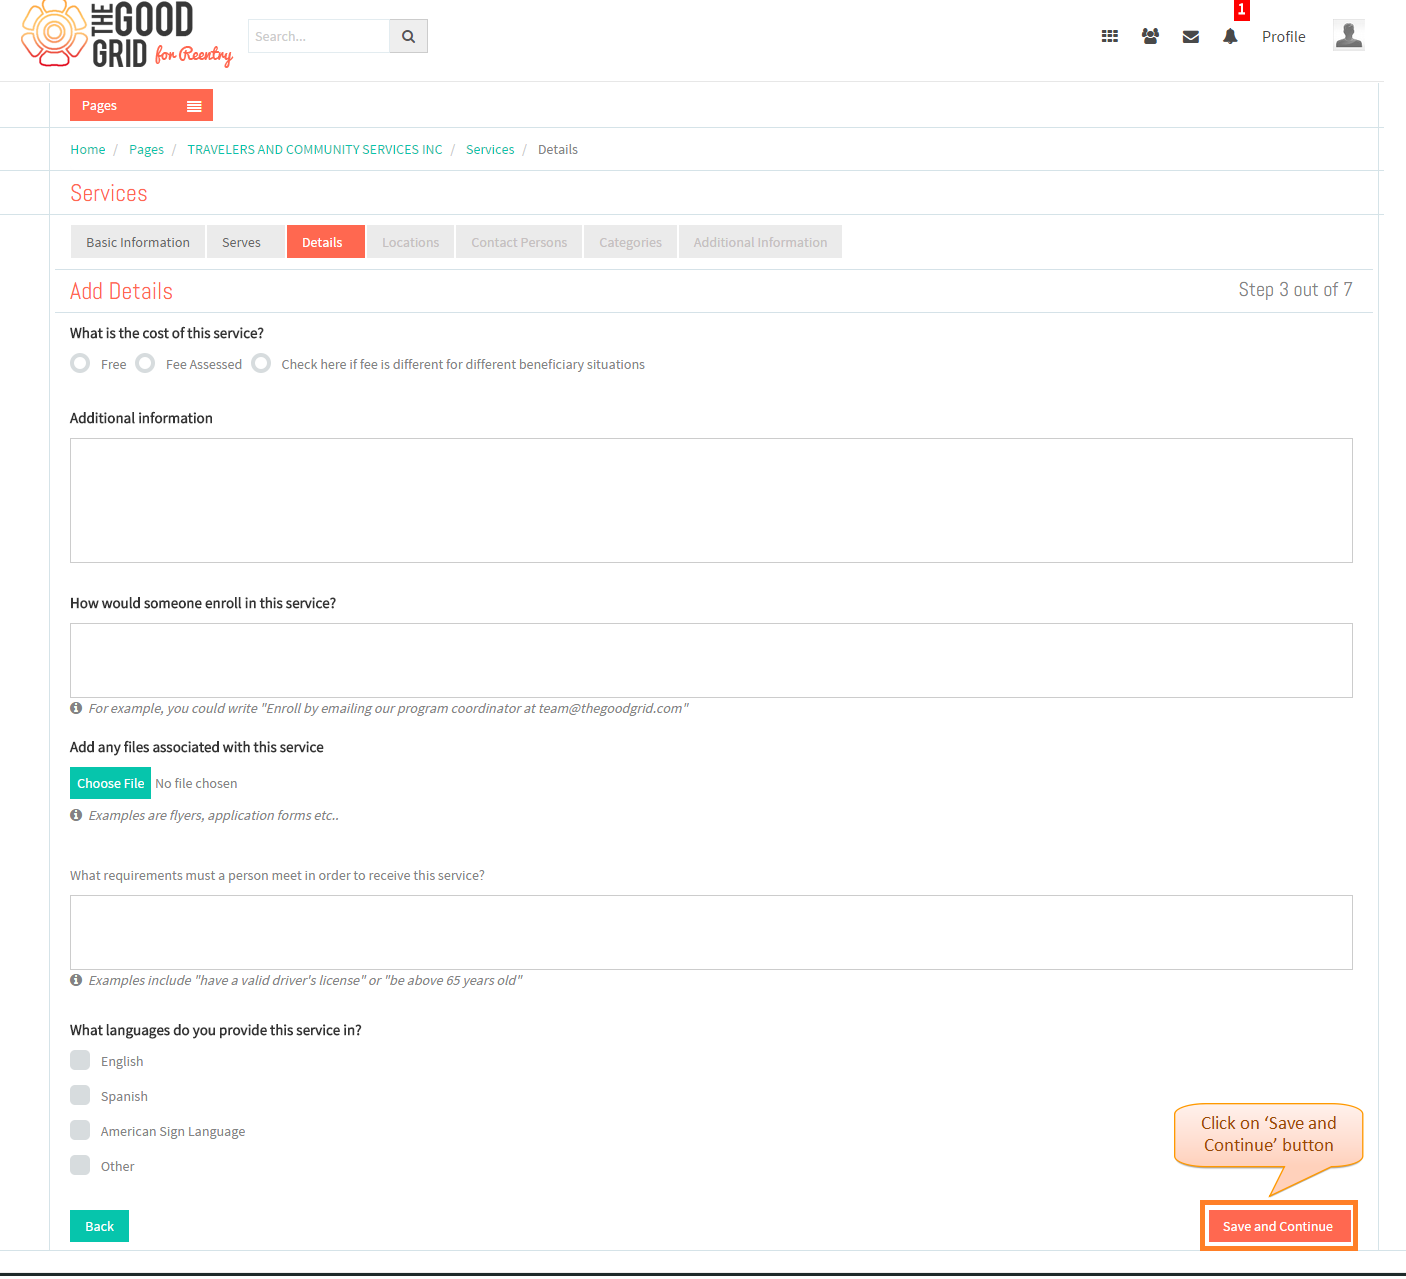This screenshot has width=1406, height=1279.
Task: Click the Back button
Action: (x=99, y=1226)
